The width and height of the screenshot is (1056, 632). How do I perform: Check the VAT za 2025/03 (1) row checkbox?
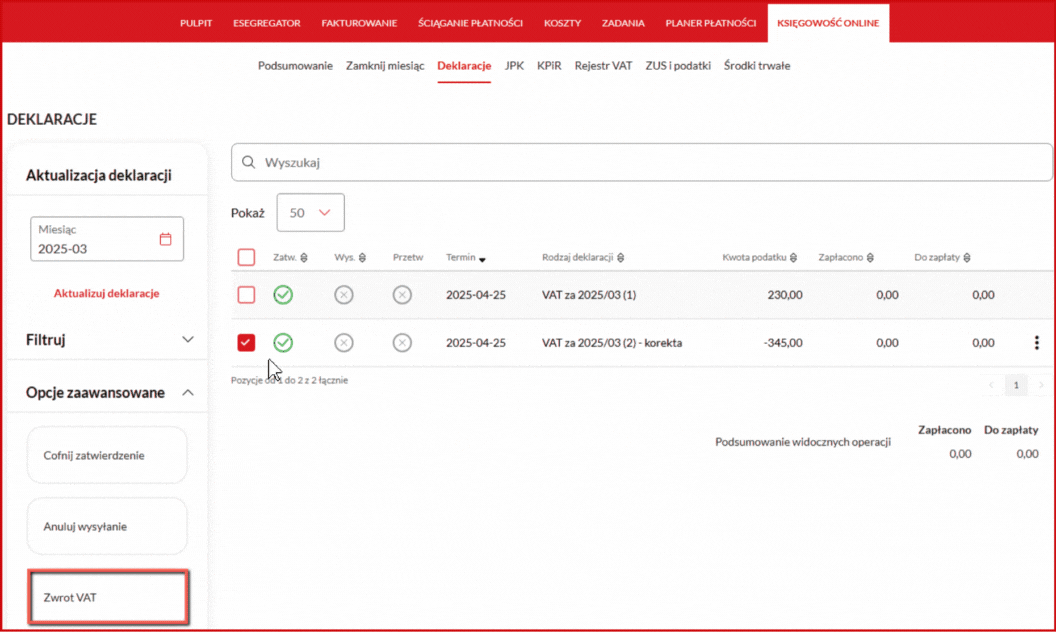coord(246,295)
